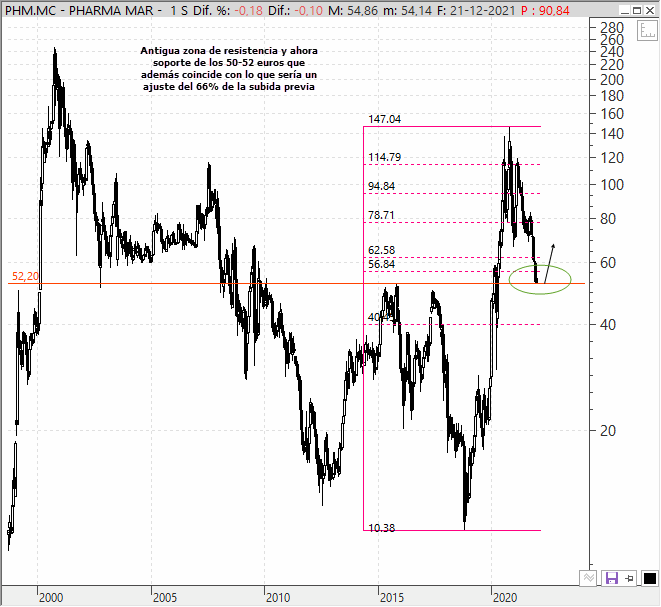Select the Fibonacci label 62.58
661x607 pixels.
(x=382, y=250)
